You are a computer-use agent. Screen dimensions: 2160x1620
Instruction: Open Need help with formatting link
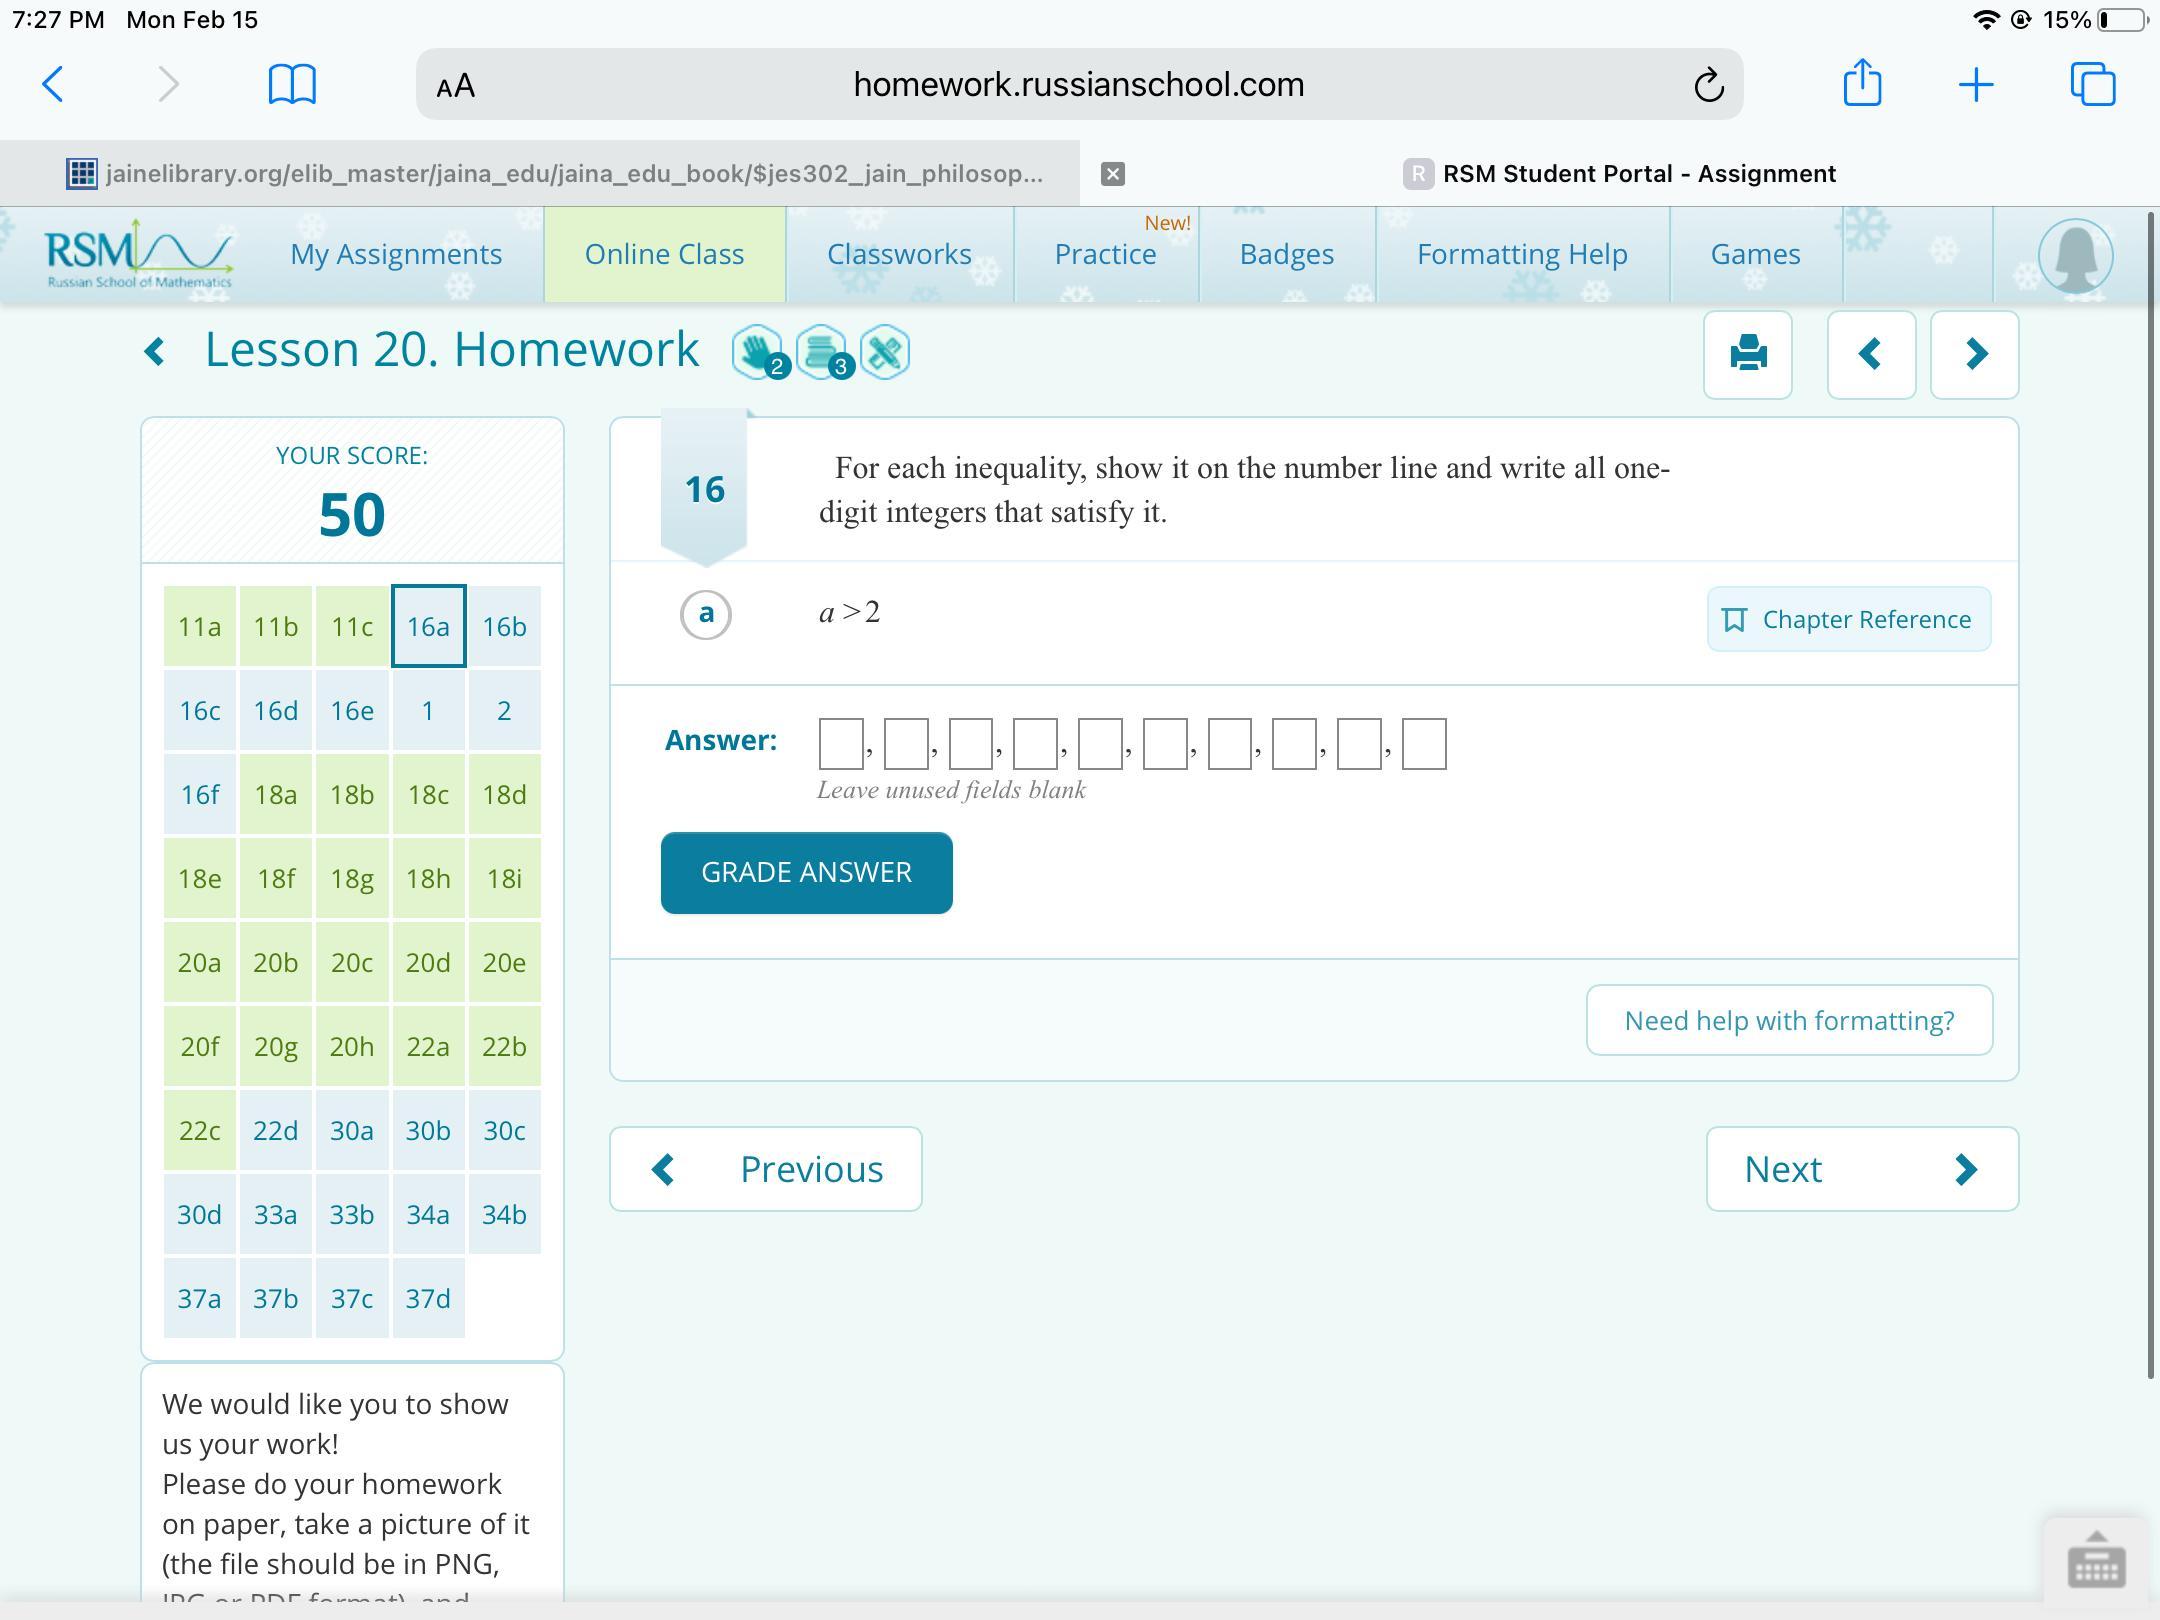(1788, 1020)
